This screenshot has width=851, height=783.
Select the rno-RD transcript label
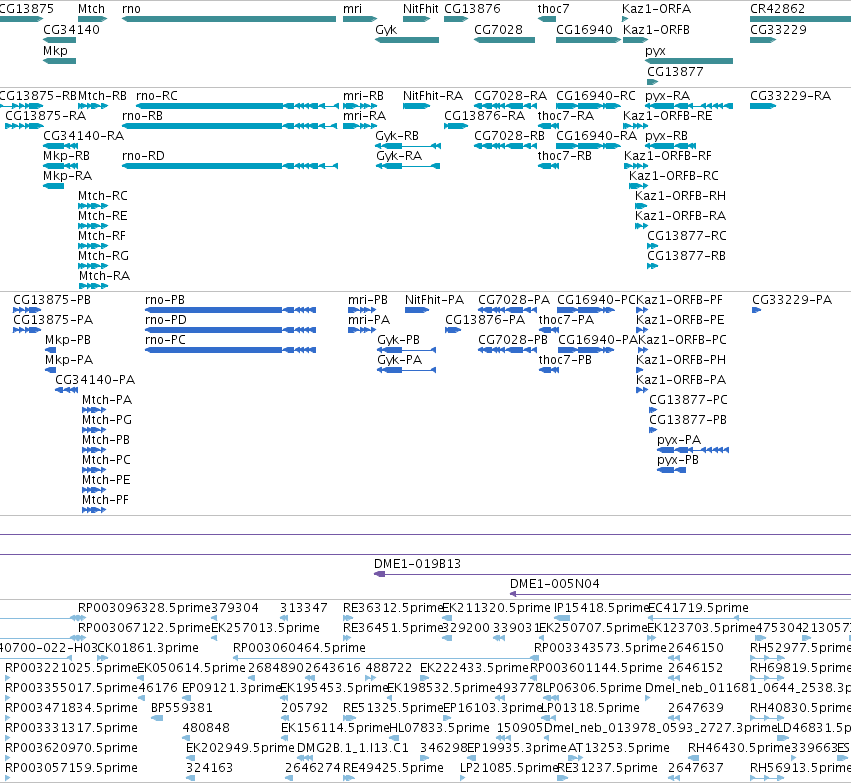coord(143,156)
